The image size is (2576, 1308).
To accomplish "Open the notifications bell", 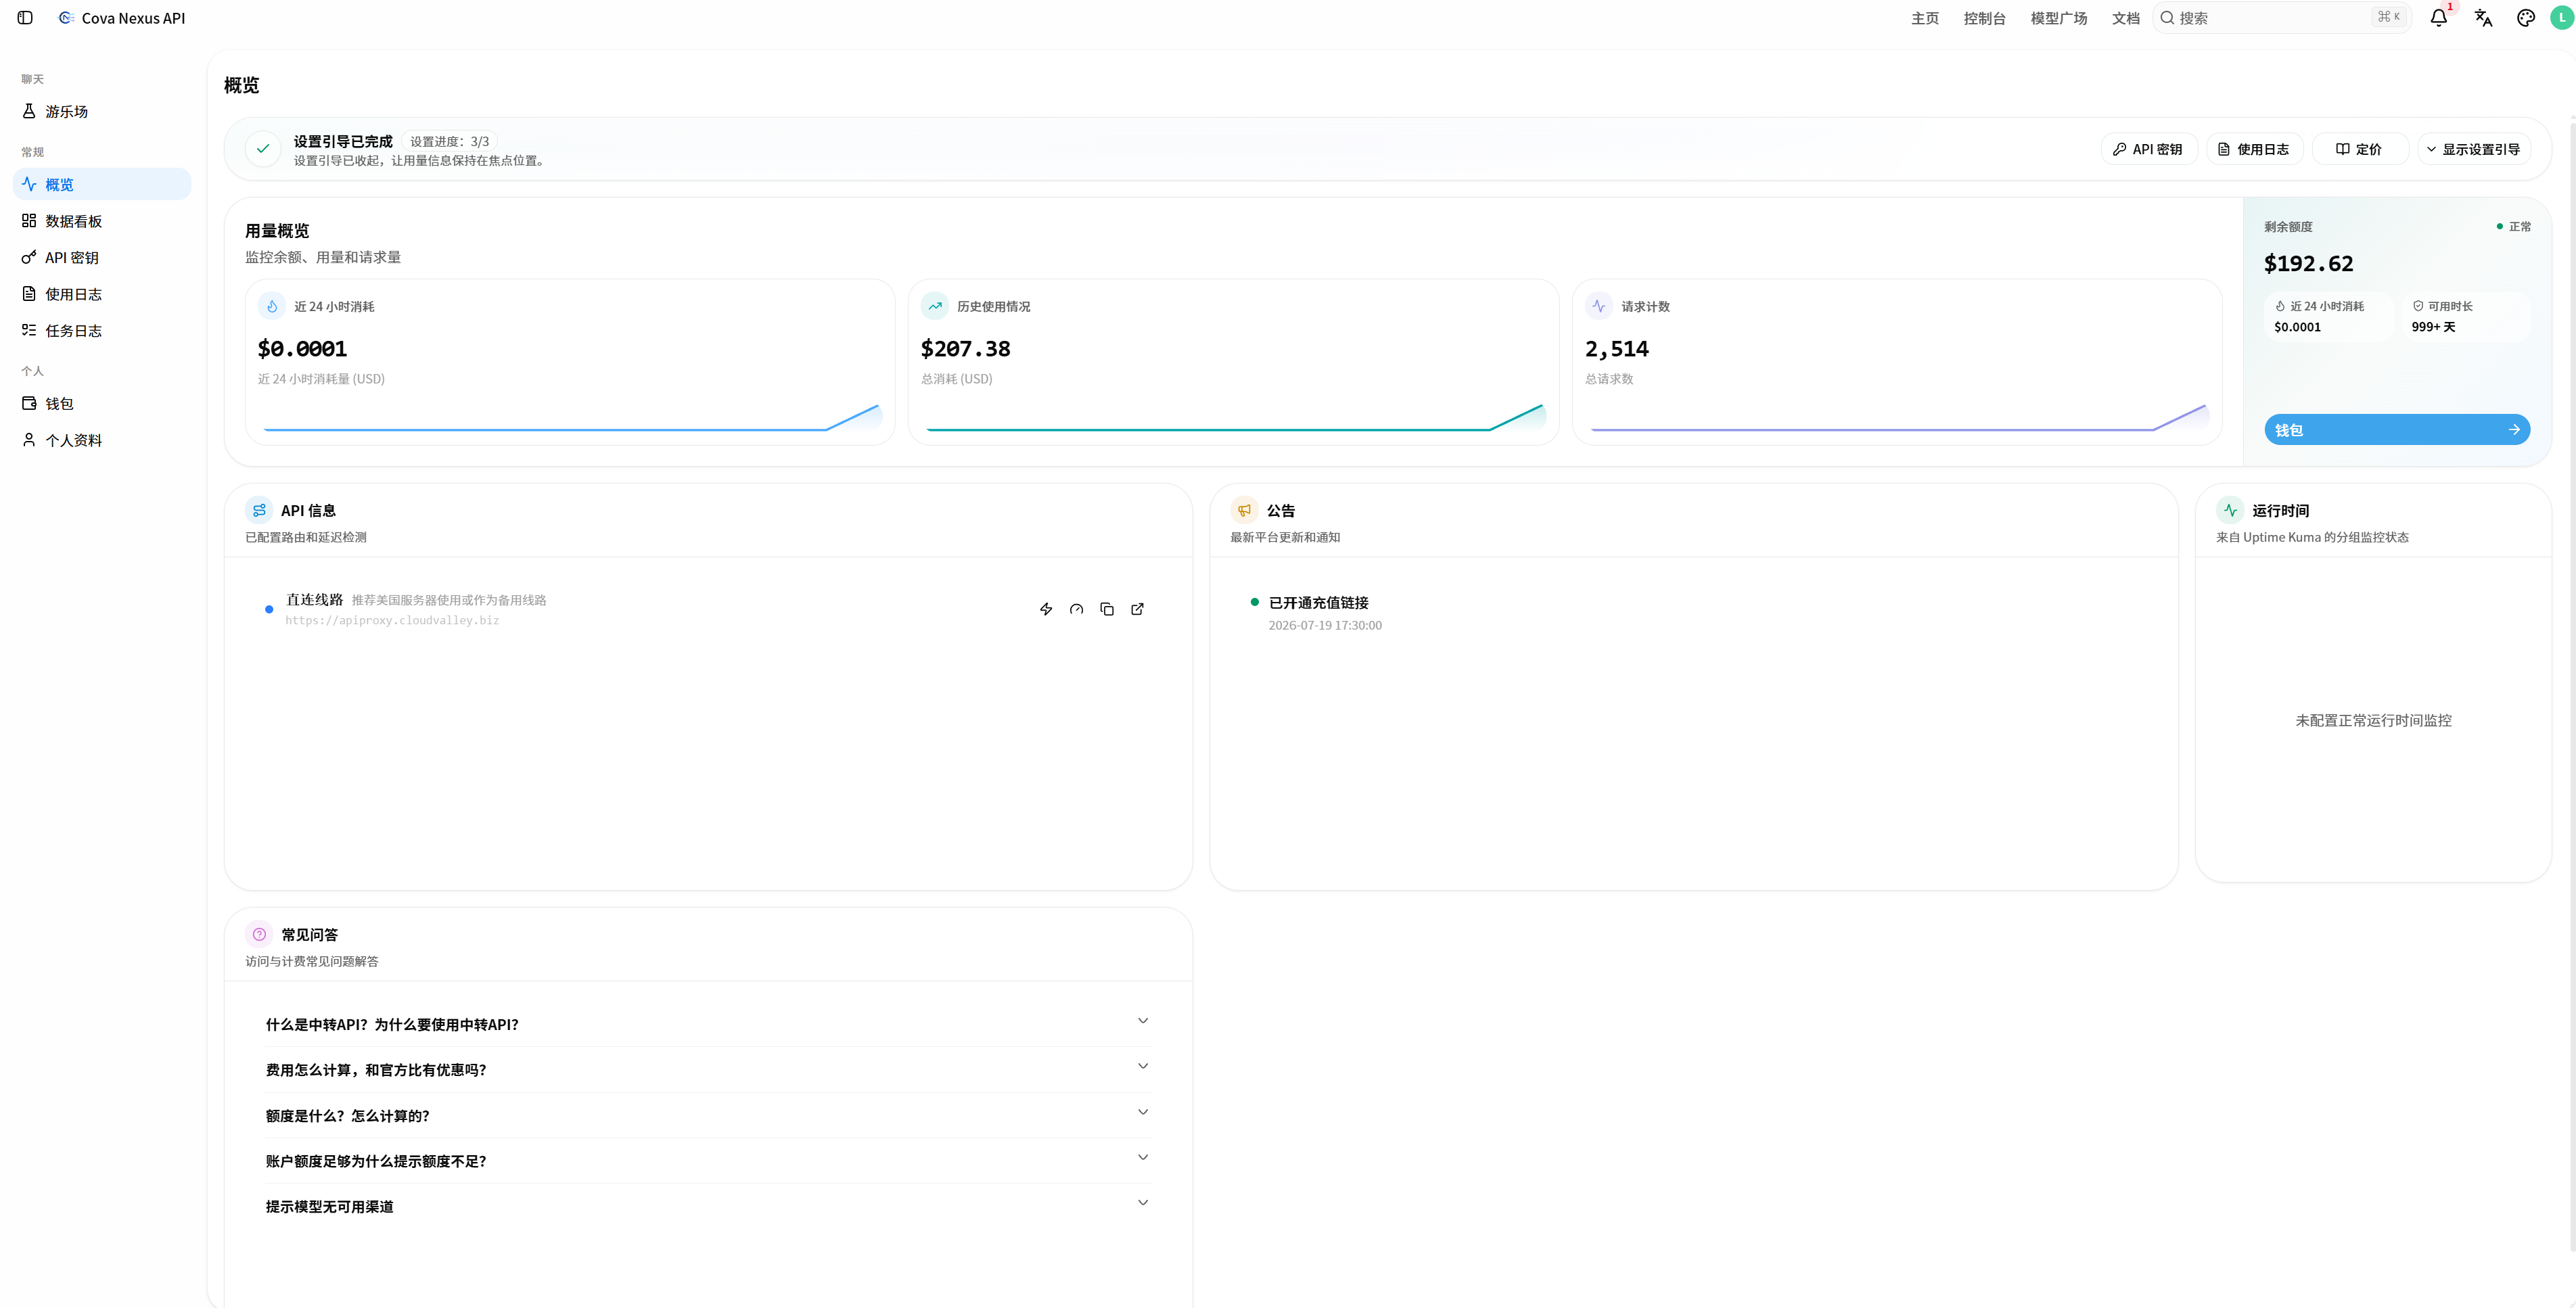I will (x=2439, y=18).
